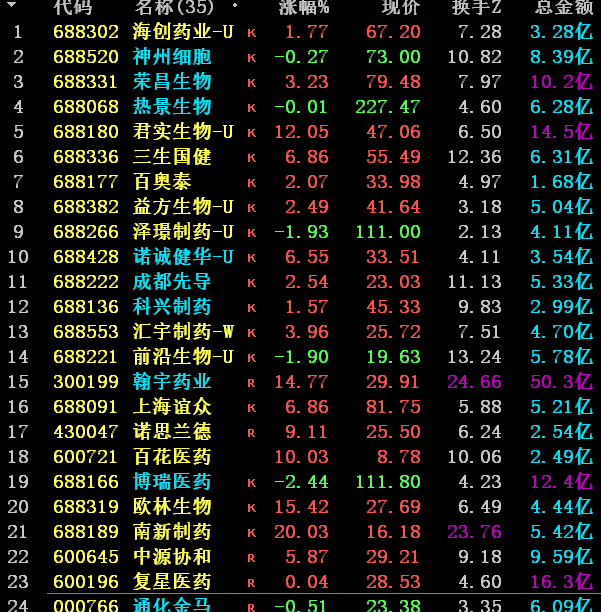Click price 111.80 of 博瑞医药
The height and width of the screenshot is (612, 601).
[388, 482]
